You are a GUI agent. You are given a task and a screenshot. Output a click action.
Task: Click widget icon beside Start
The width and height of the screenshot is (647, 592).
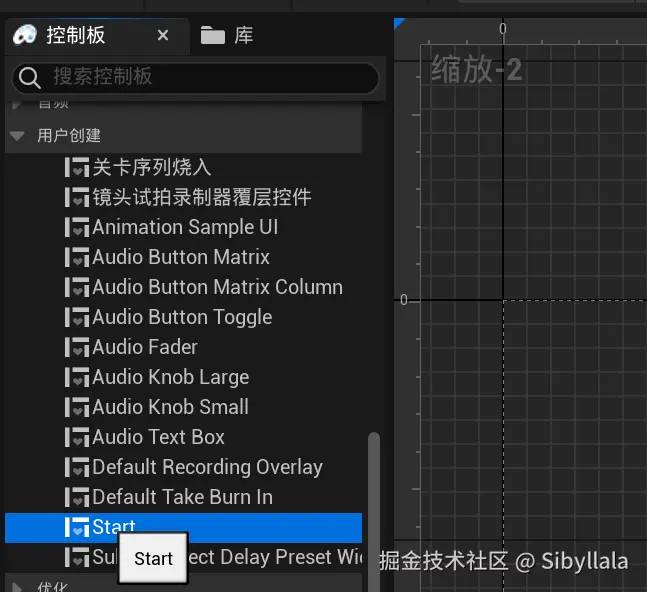pos(77,528)
